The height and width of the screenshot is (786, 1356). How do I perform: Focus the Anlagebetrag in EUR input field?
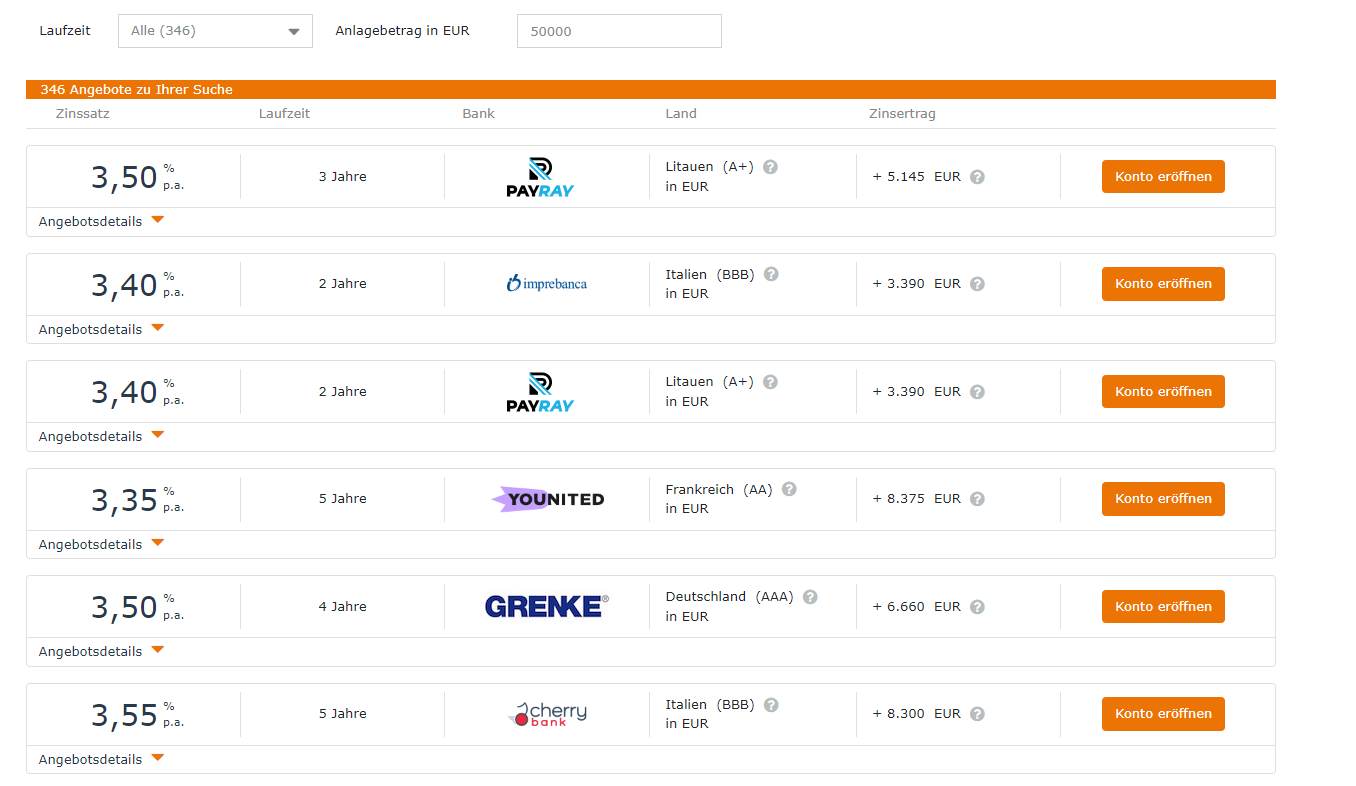pos(619,31)
